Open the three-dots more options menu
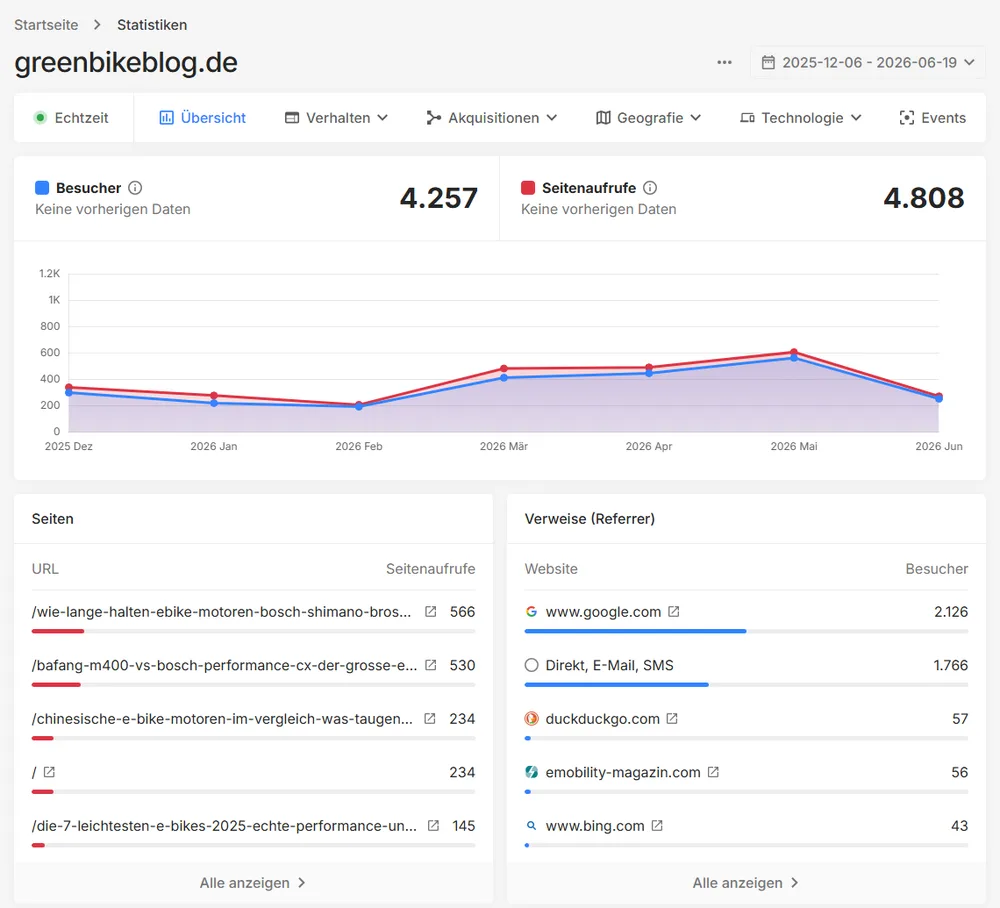The image size is (1000, 908). [x=724, y=62]
